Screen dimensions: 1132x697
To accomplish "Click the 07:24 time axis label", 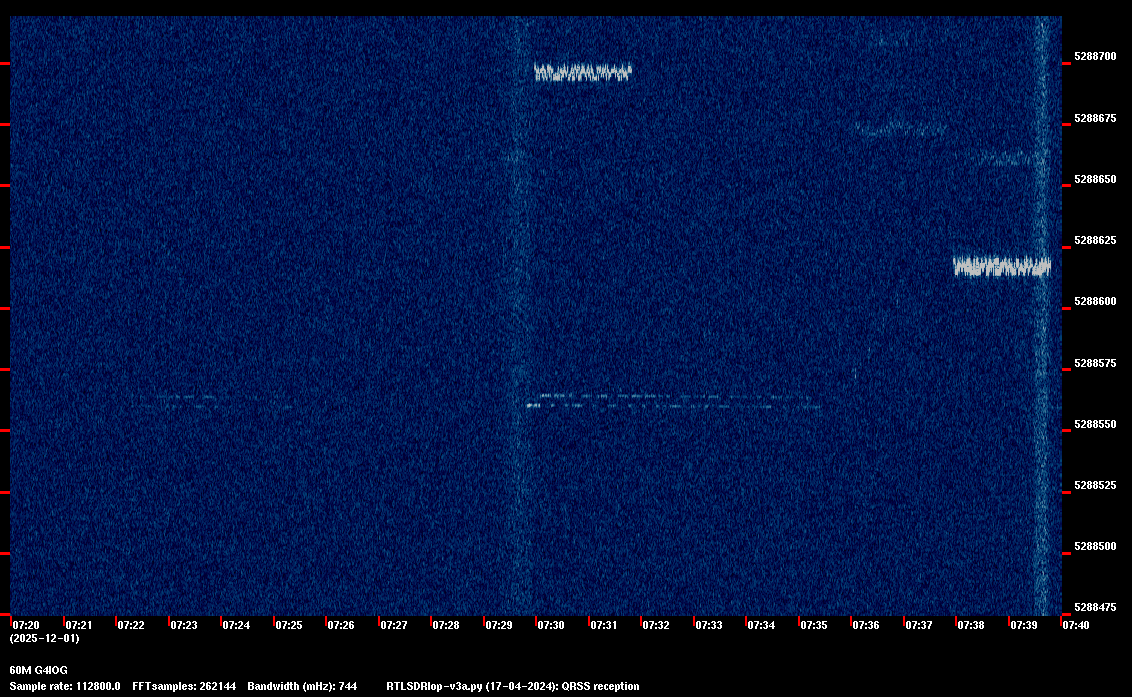I will click(236, 625).
